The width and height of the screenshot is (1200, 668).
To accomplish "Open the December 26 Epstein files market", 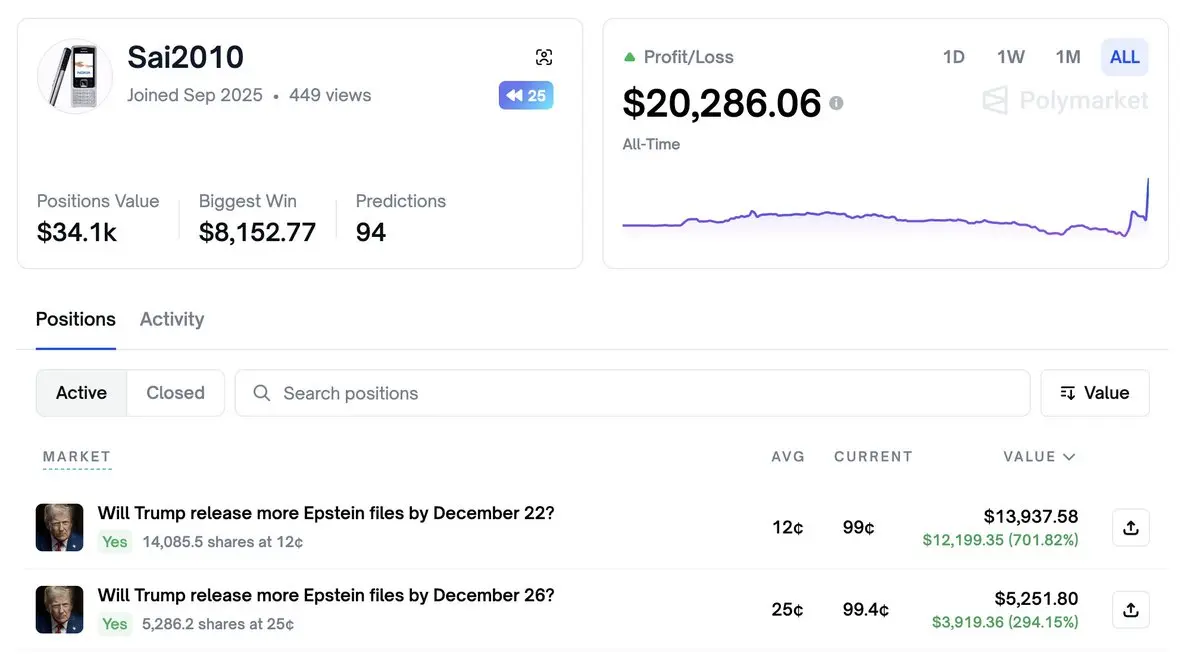I will pos(326,595).
